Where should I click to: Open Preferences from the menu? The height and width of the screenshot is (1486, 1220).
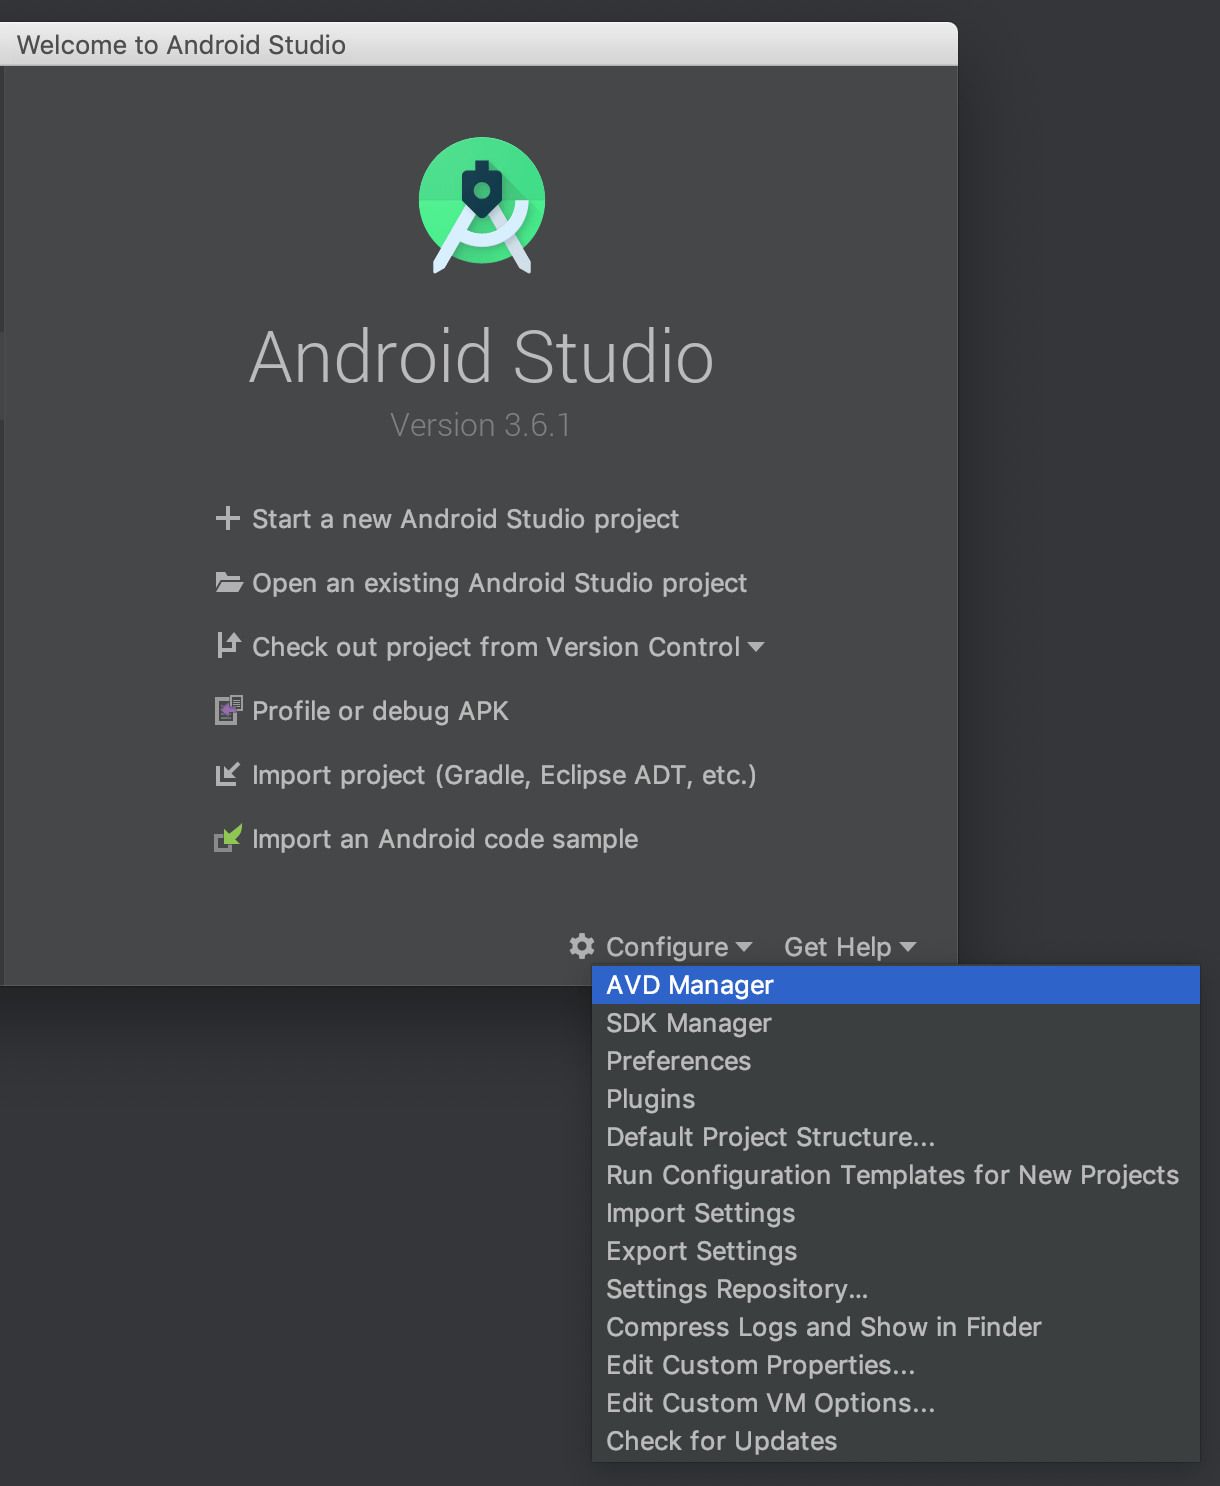pos(896,1061)
